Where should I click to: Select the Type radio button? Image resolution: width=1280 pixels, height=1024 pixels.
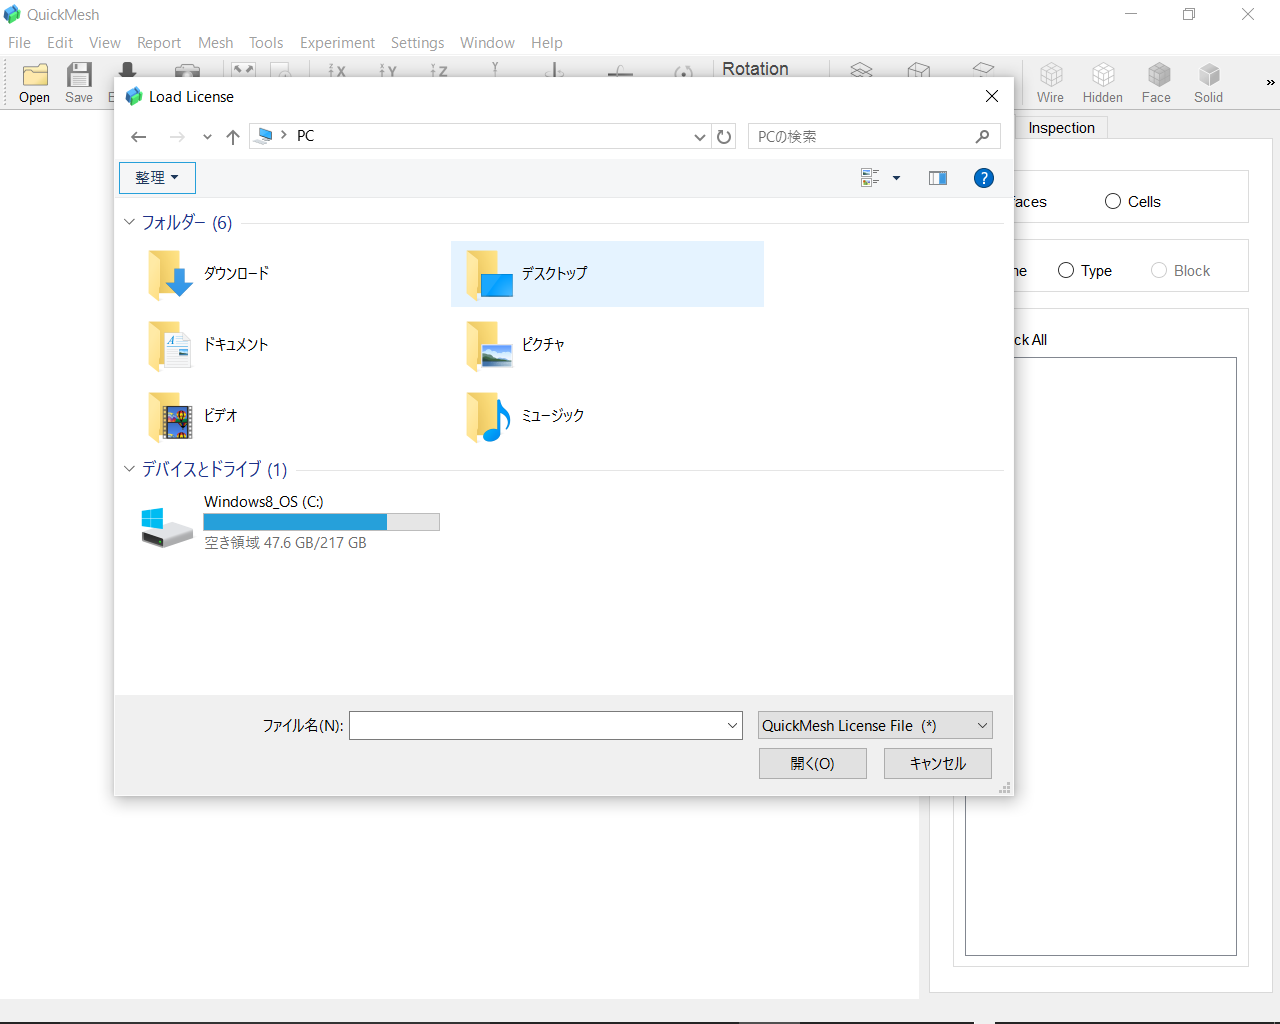(x=1085, y=271)
